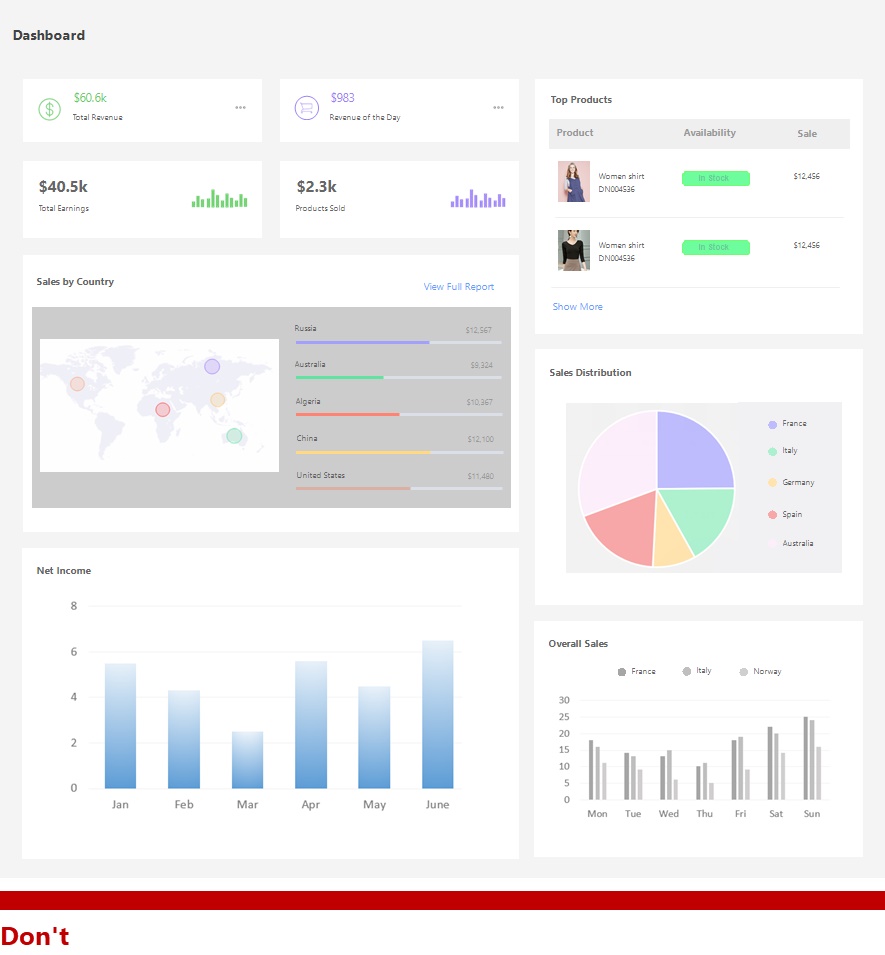Viewport: 885px width, 955px height.
Task: Select the purple Russia marker on the map
Action: pyautogui.click(x=212, y=366)
